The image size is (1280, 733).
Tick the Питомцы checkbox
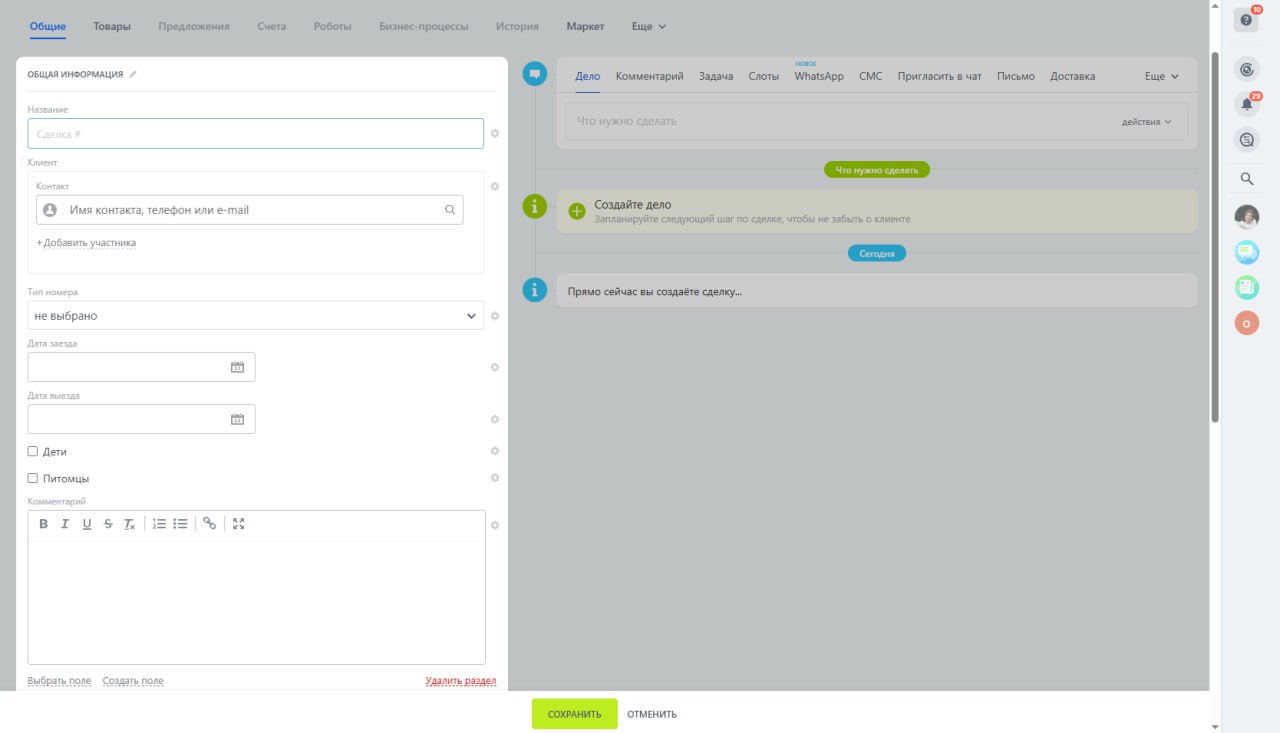click(x=33, y=478)
